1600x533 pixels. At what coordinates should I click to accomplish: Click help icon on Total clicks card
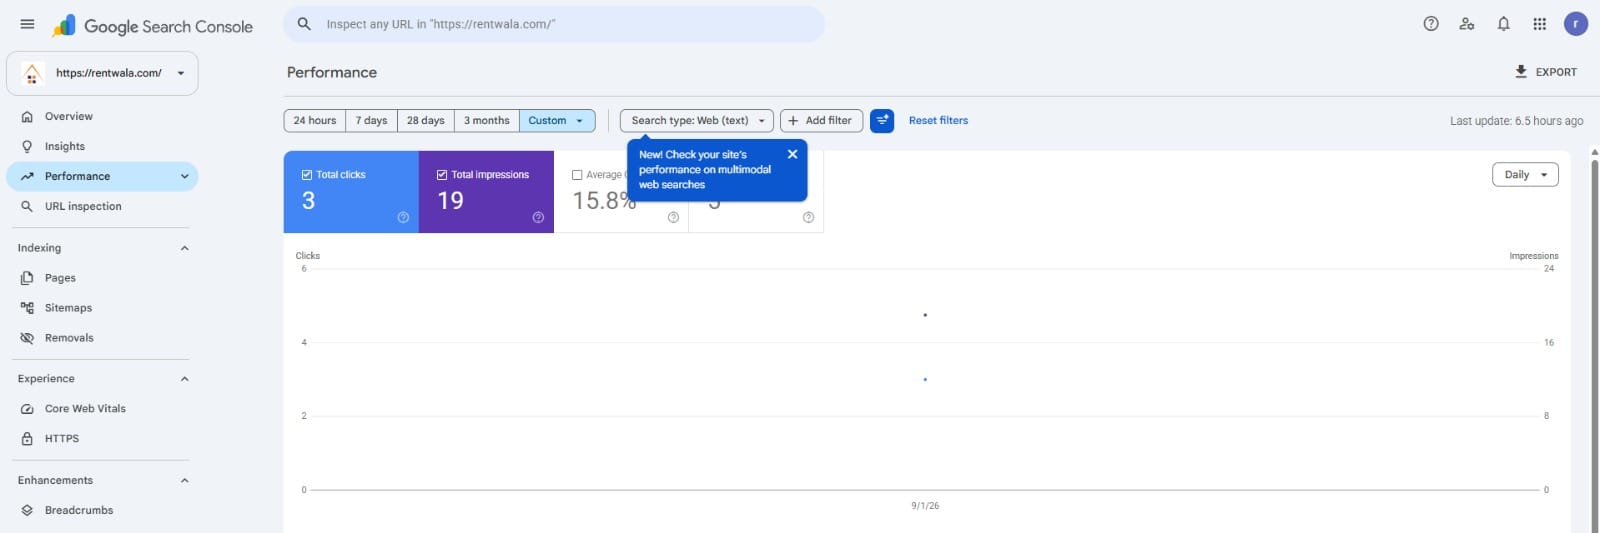click(x=403, y=217)
